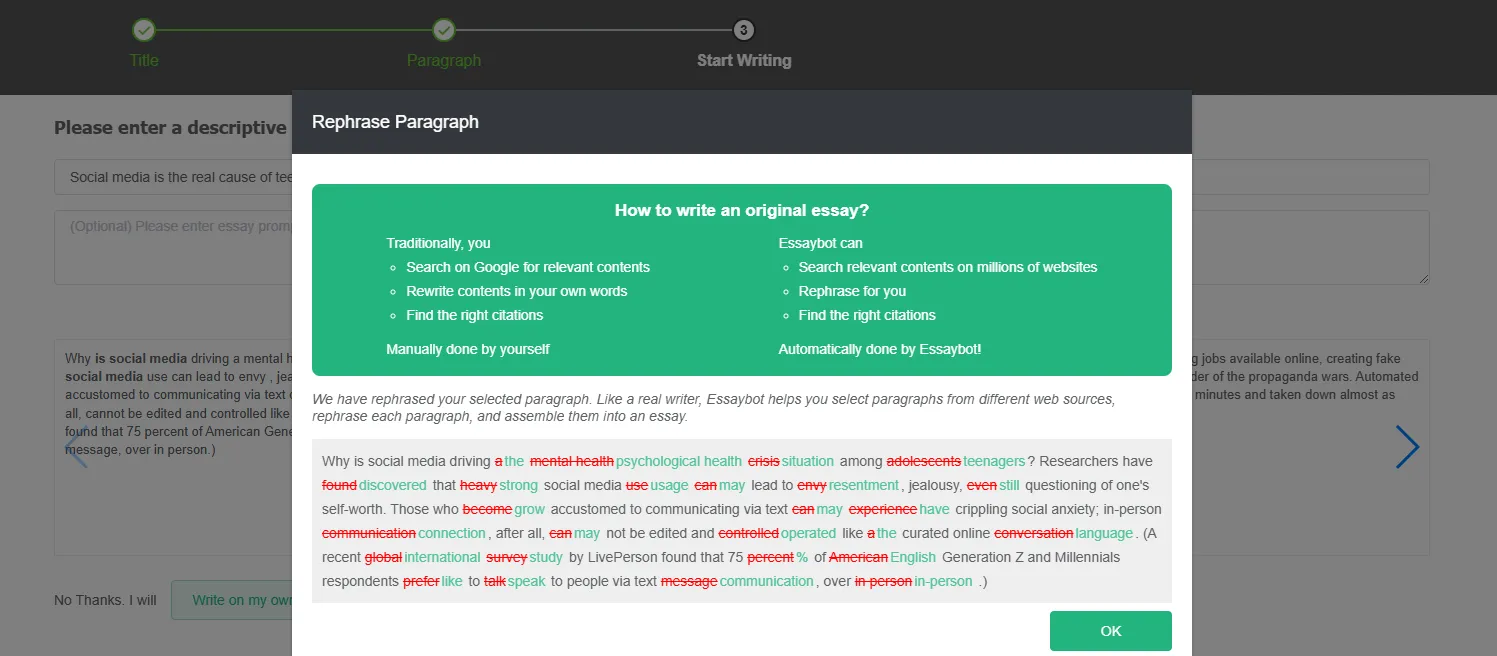Click the green word 'resentment'

coord(864,485)
